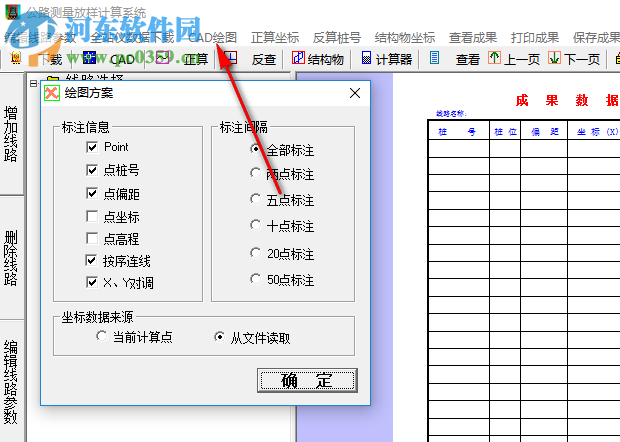Click the 线路名称 label in results sheet

tap(451, 114)
